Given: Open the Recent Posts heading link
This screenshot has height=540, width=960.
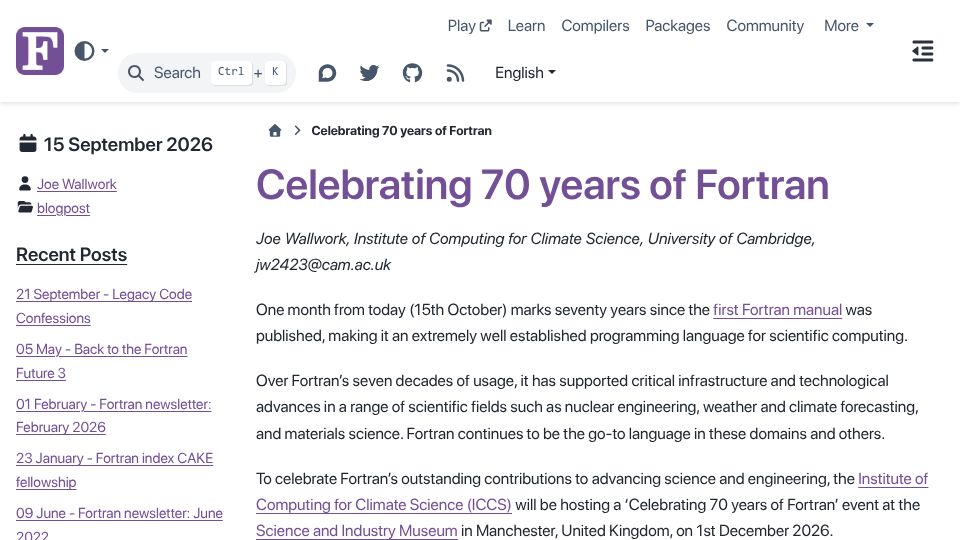Looking at the screenshot, I should point(72,255).
